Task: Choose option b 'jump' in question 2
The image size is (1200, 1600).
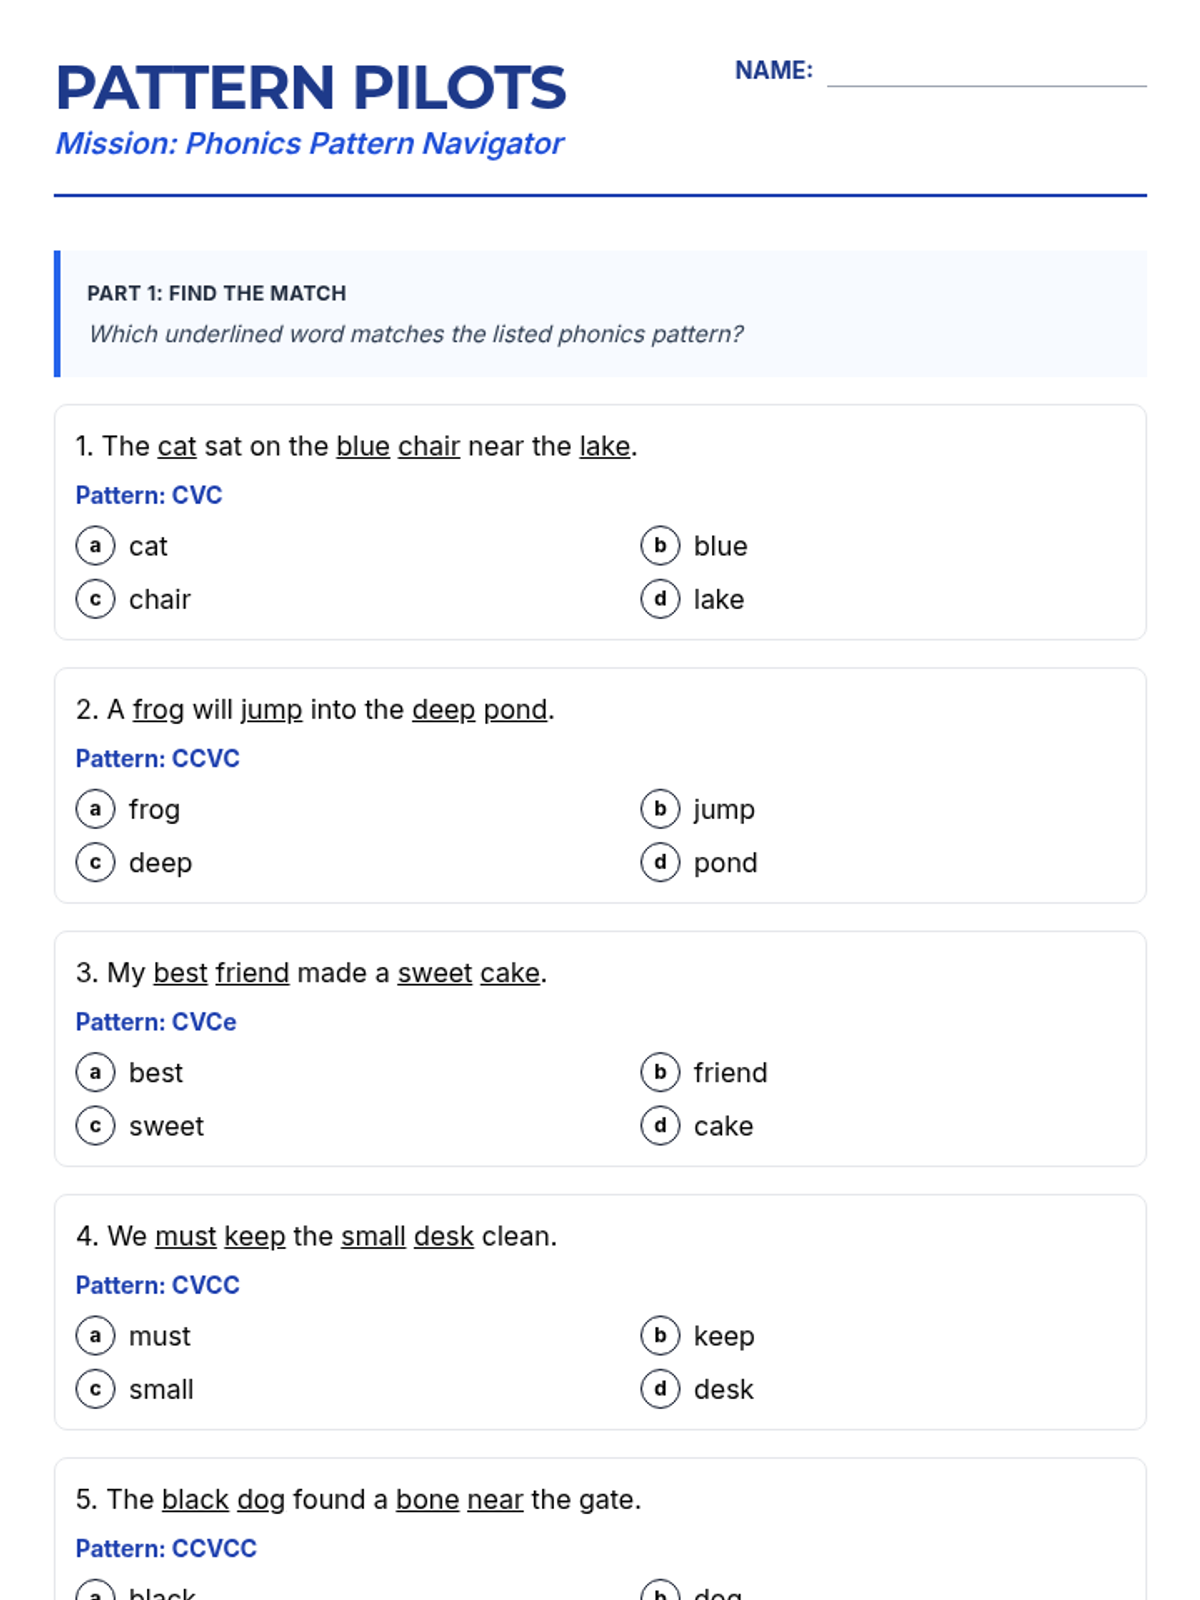Action: tap(660, 809)
